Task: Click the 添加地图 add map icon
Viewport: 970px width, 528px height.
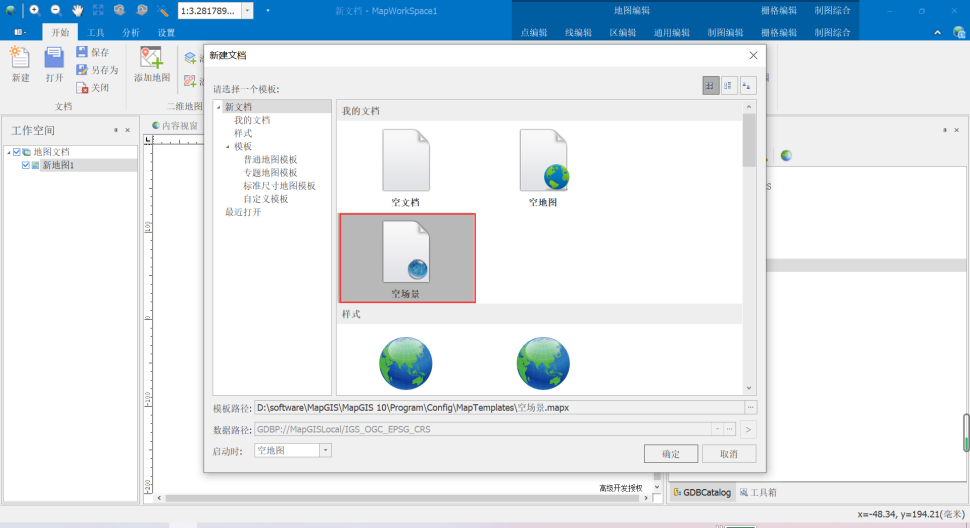Action: tap(152, 58)
